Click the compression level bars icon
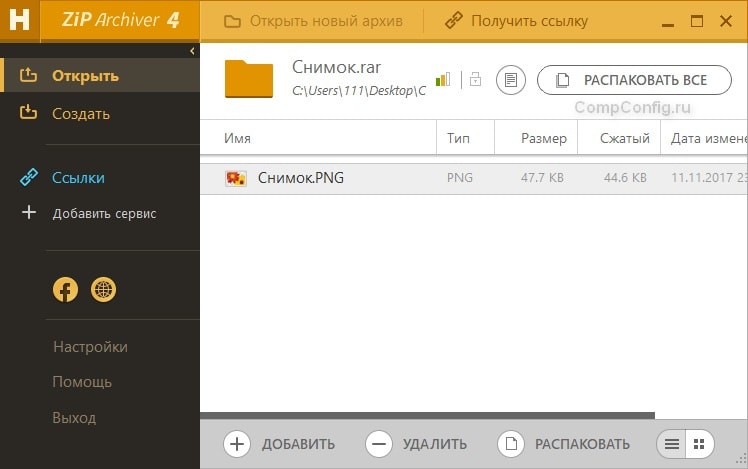The height and width of the screenshot is (469, 748). coord(443,80)
